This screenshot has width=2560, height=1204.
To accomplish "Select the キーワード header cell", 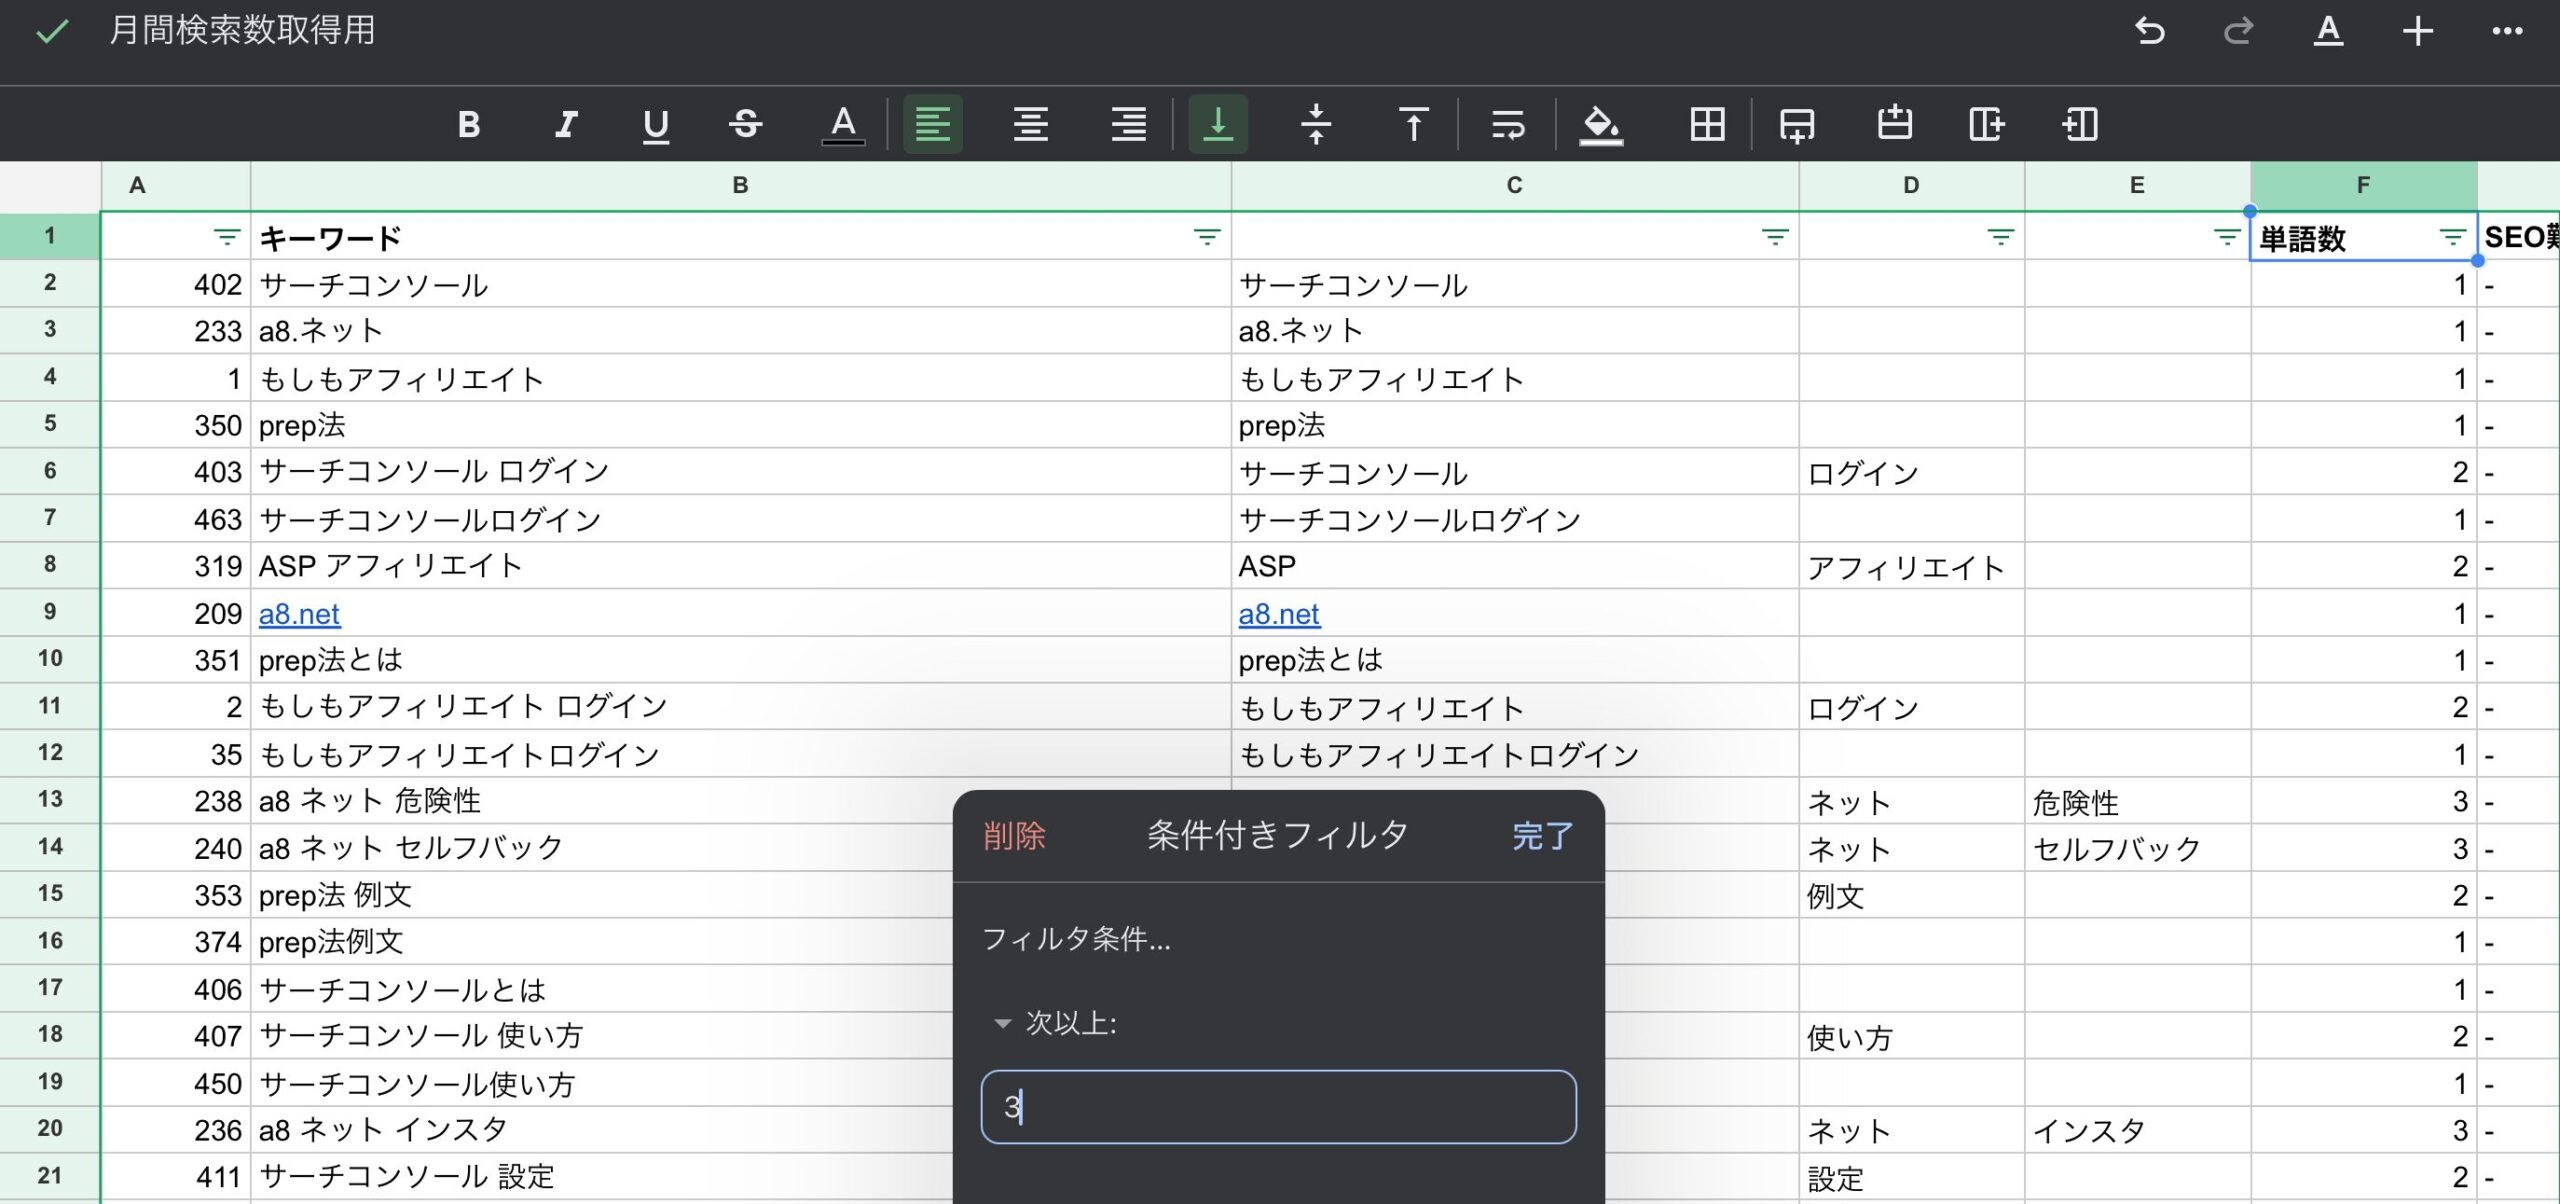I will point(741,237).
